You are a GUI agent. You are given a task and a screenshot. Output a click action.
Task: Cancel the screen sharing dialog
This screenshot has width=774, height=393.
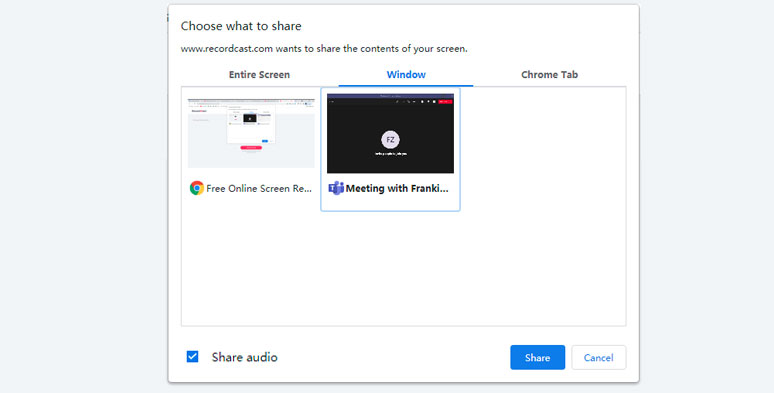click(x=599, y=357)
